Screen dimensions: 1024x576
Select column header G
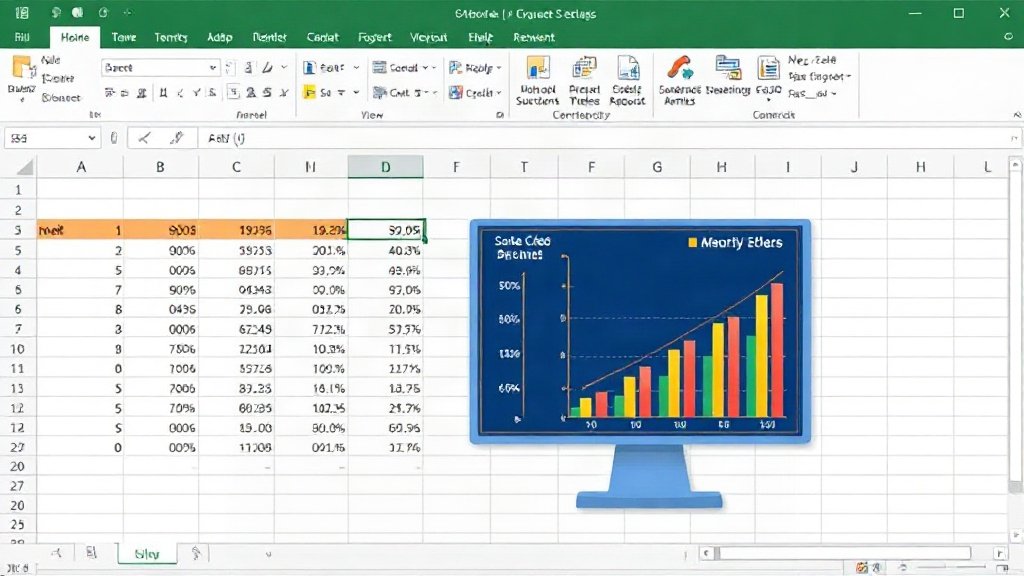click(657, 167)
